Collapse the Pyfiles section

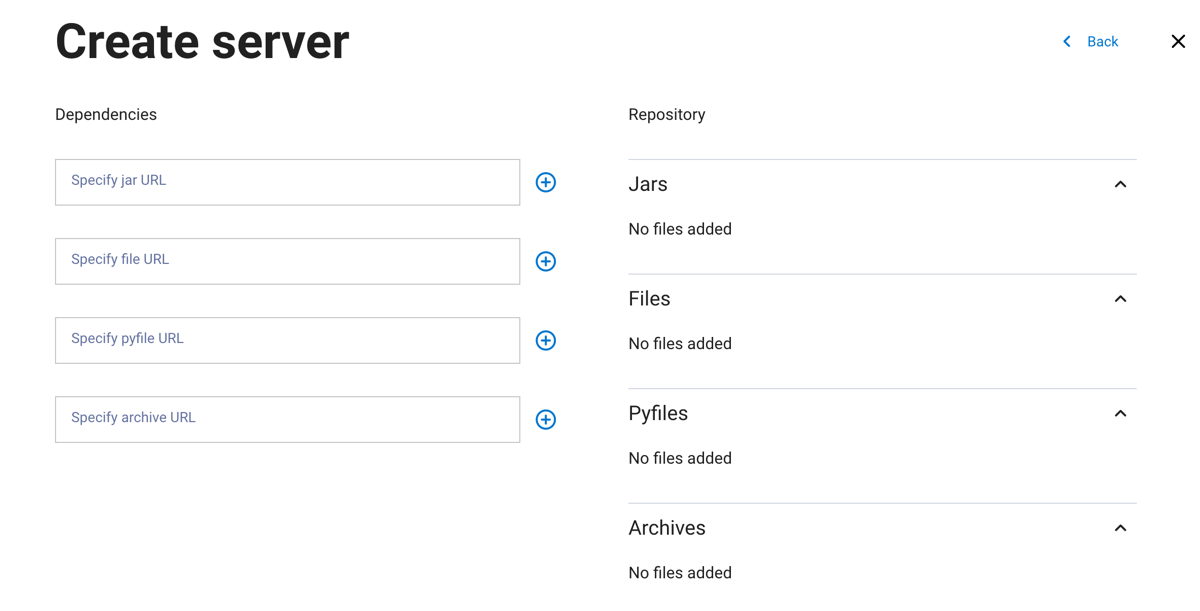pyautogui.click(x=1120, y=413)
